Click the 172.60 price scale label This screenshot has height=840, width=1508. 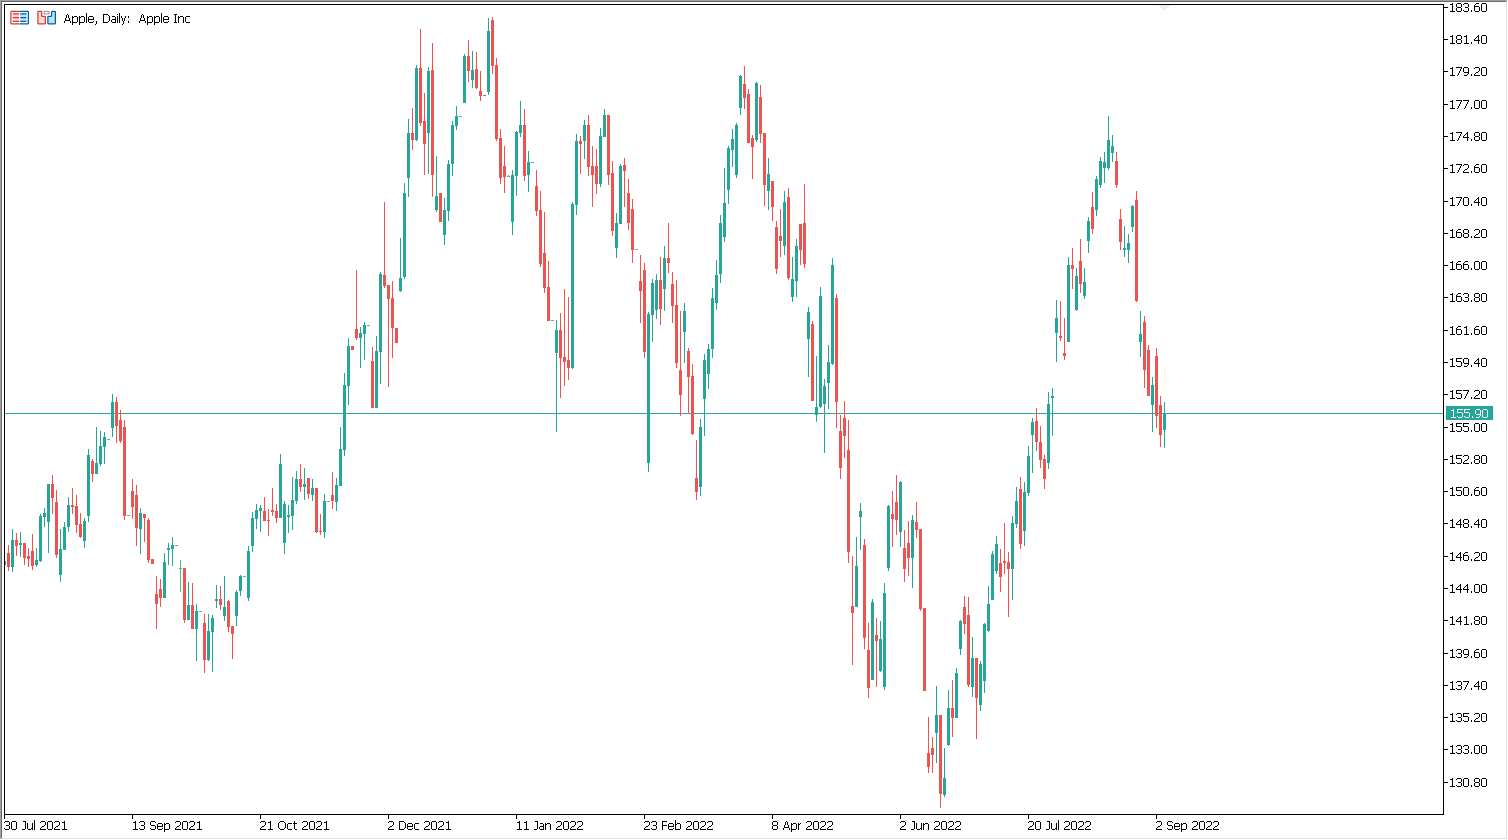point(1469,168)
